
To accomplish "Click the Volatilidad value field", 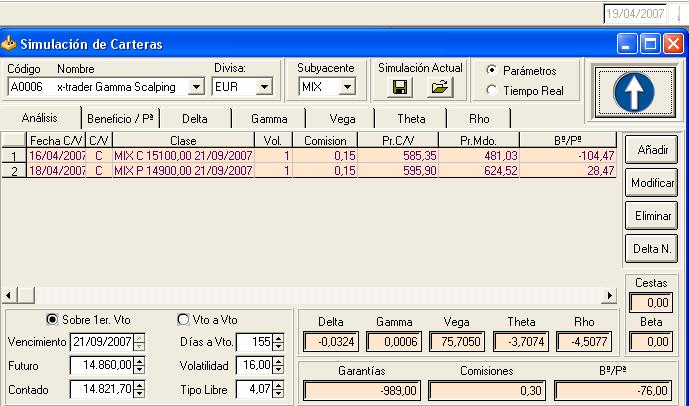I will [254, 365].
